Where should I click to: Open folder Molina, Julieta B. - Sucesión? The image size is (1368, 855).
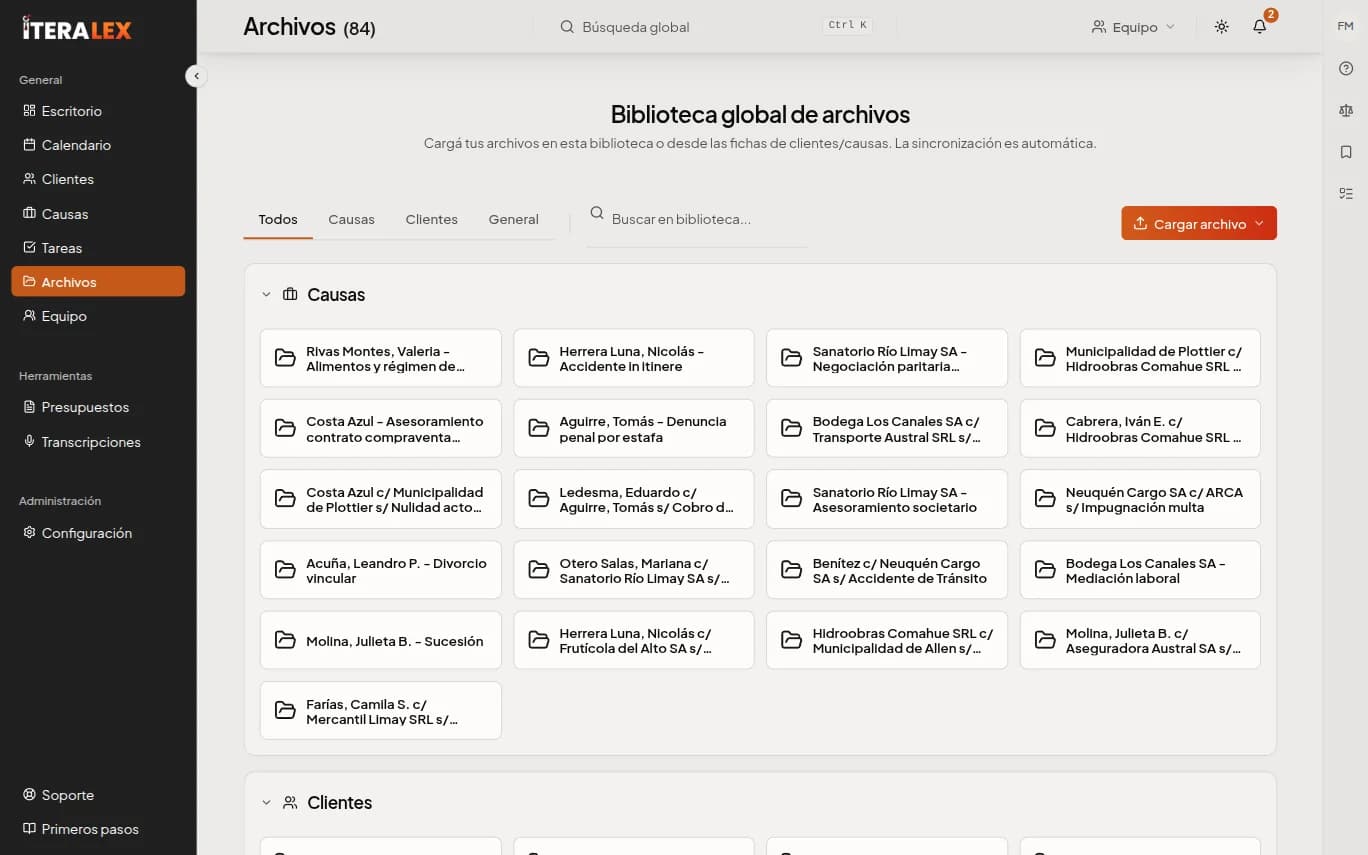coord(381,640)
